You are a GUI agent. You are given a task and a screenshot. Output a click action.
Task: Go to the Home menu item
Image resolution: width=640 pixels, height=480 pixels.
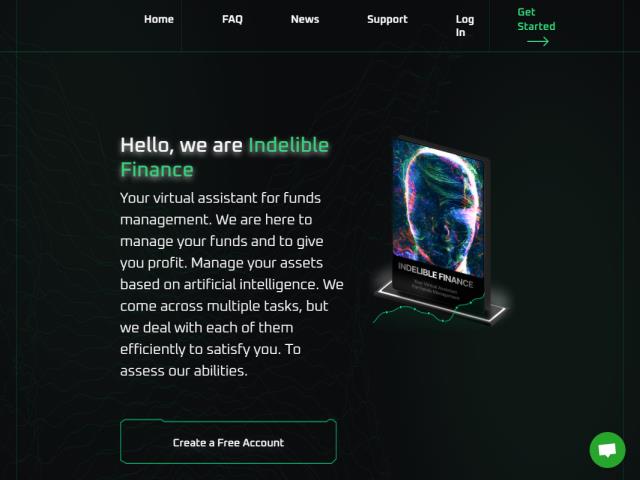pyautogui.click(x=159, y=19)
